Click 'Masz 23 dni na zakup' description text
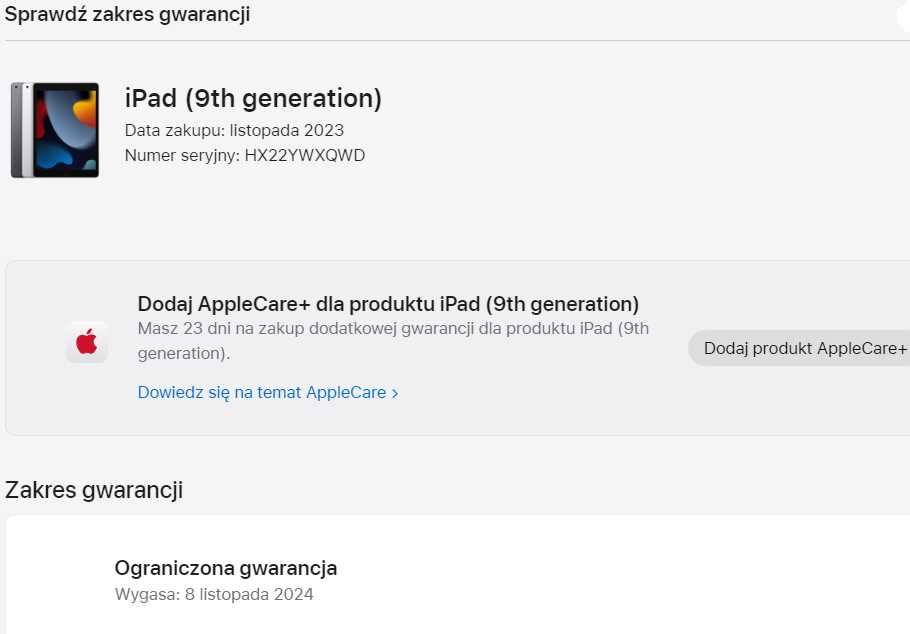Viewport: 910px width, 634px height. 393,341
